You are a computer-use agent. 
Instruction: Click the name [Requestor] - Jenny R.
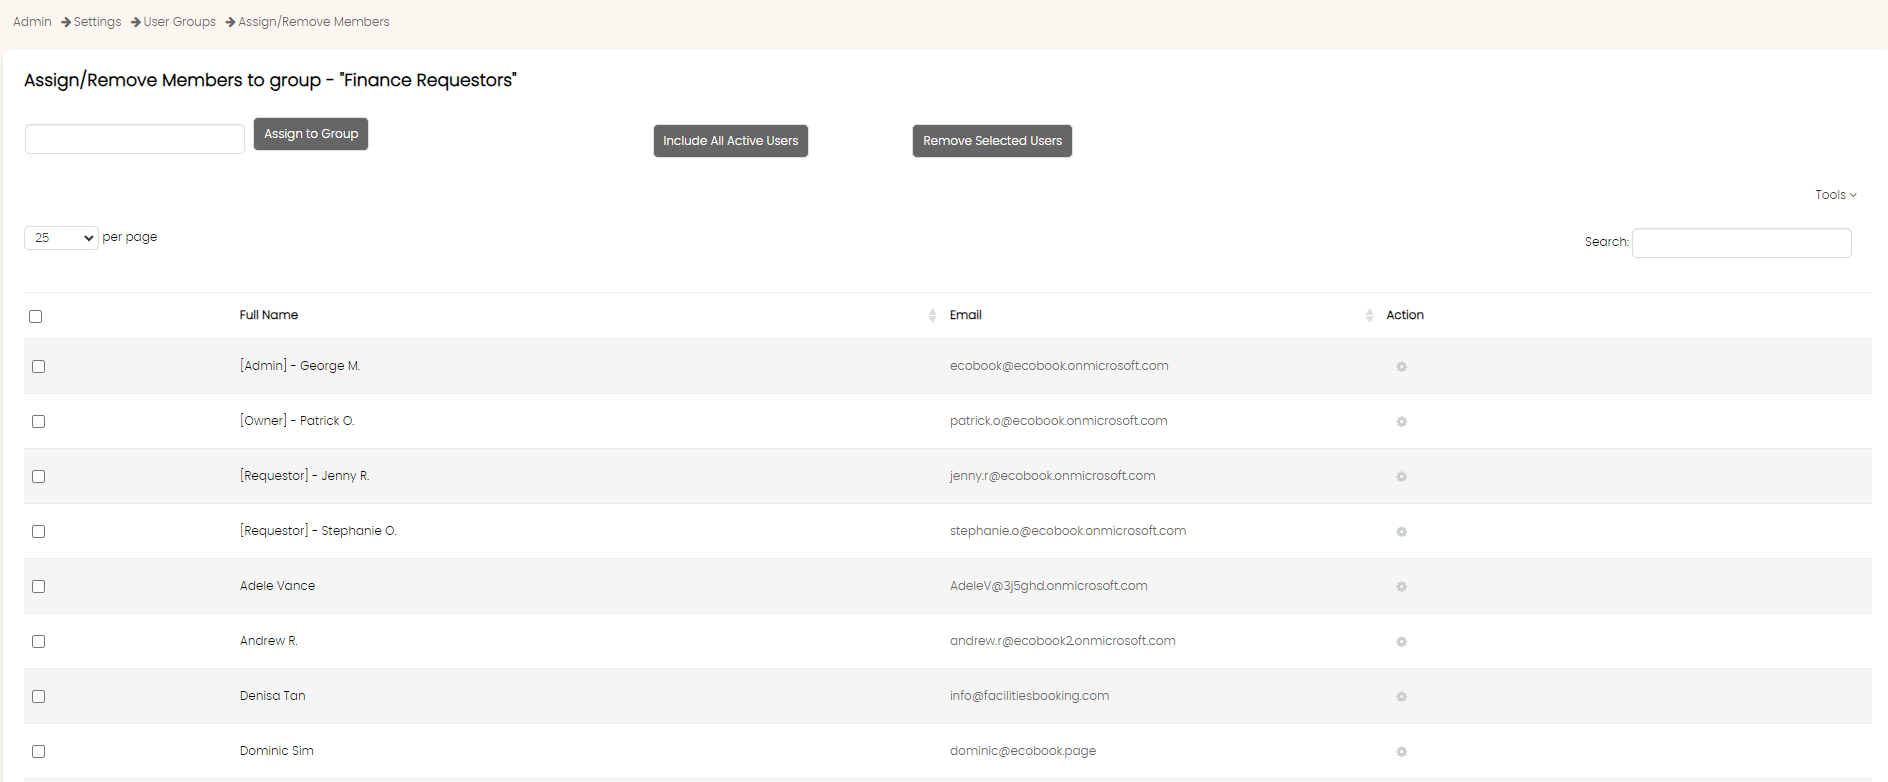[304, 476]
